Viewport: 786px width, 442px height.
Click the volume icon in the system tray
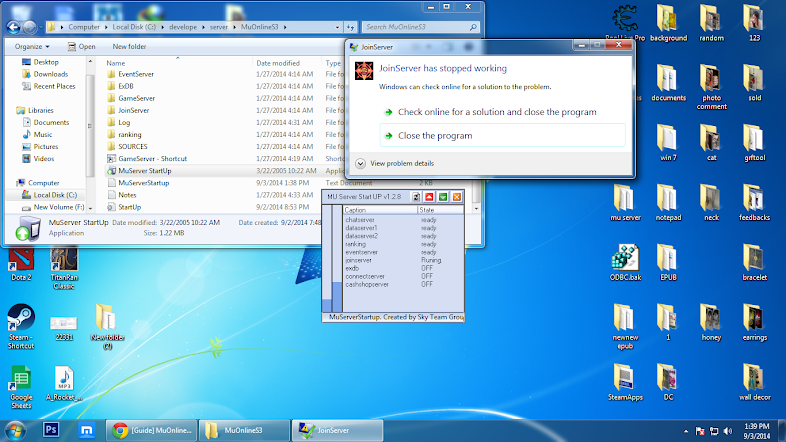pos(728,430)
